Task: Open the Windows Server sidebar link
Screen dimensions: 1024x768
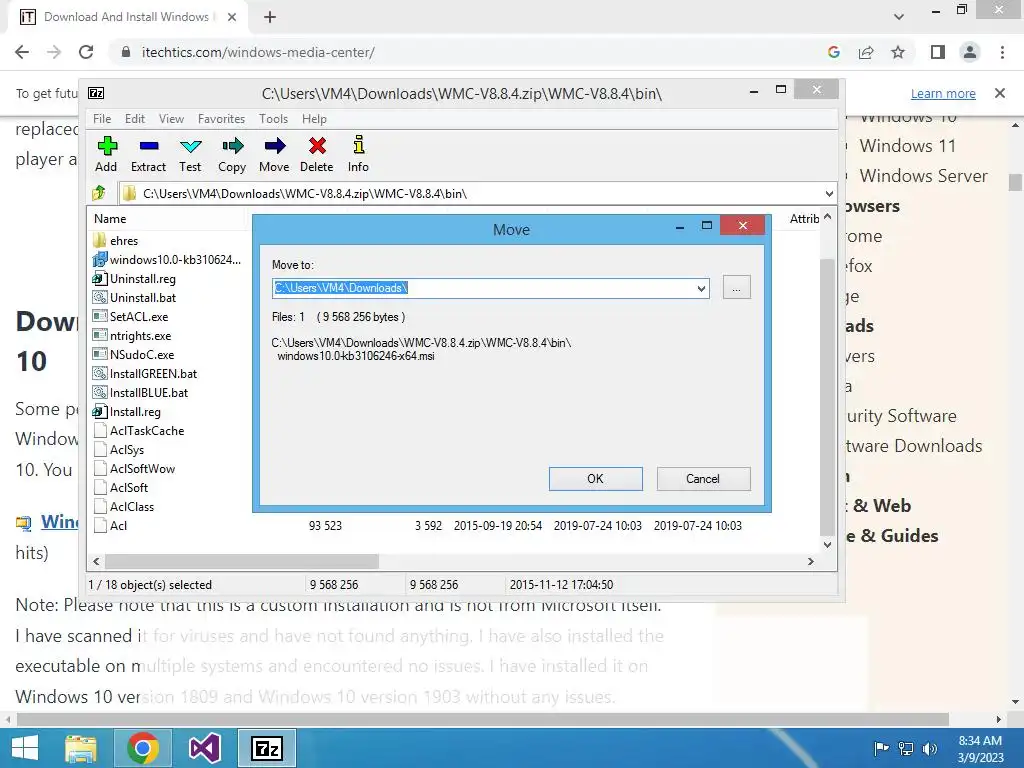Action: (923, 176)
